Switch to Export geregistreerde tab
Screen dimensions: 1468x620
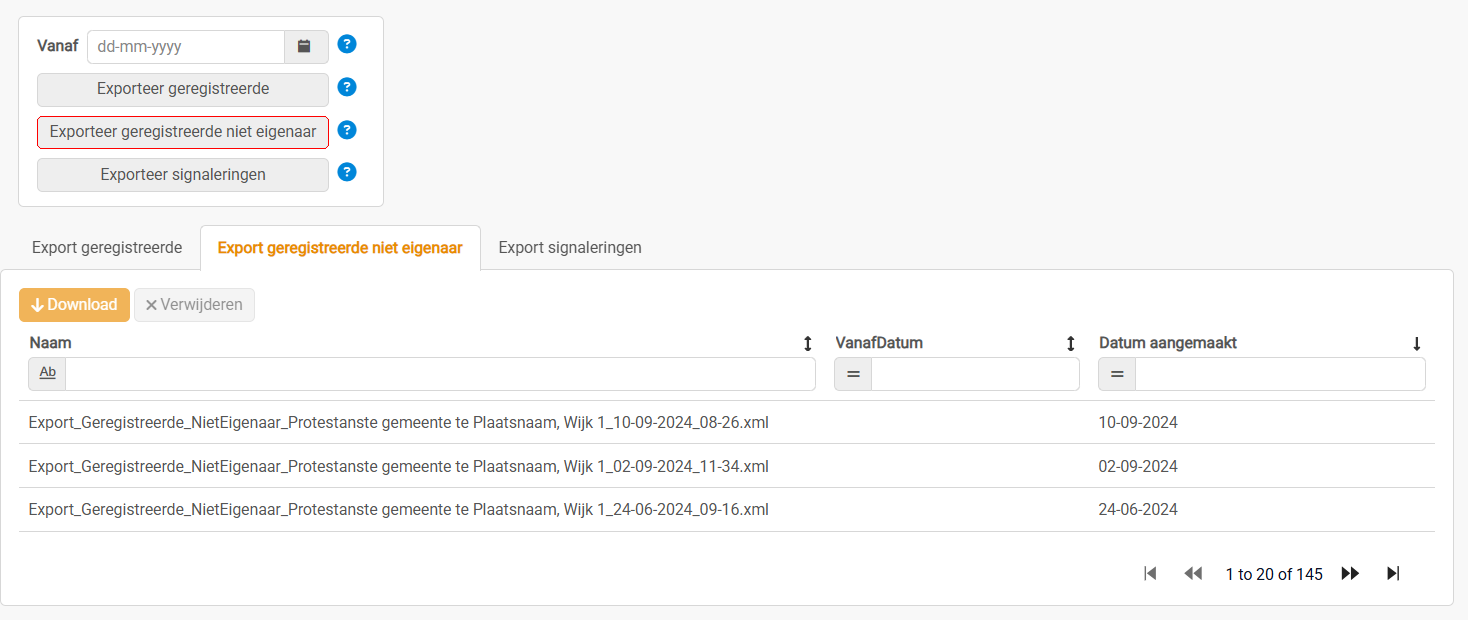107,247
